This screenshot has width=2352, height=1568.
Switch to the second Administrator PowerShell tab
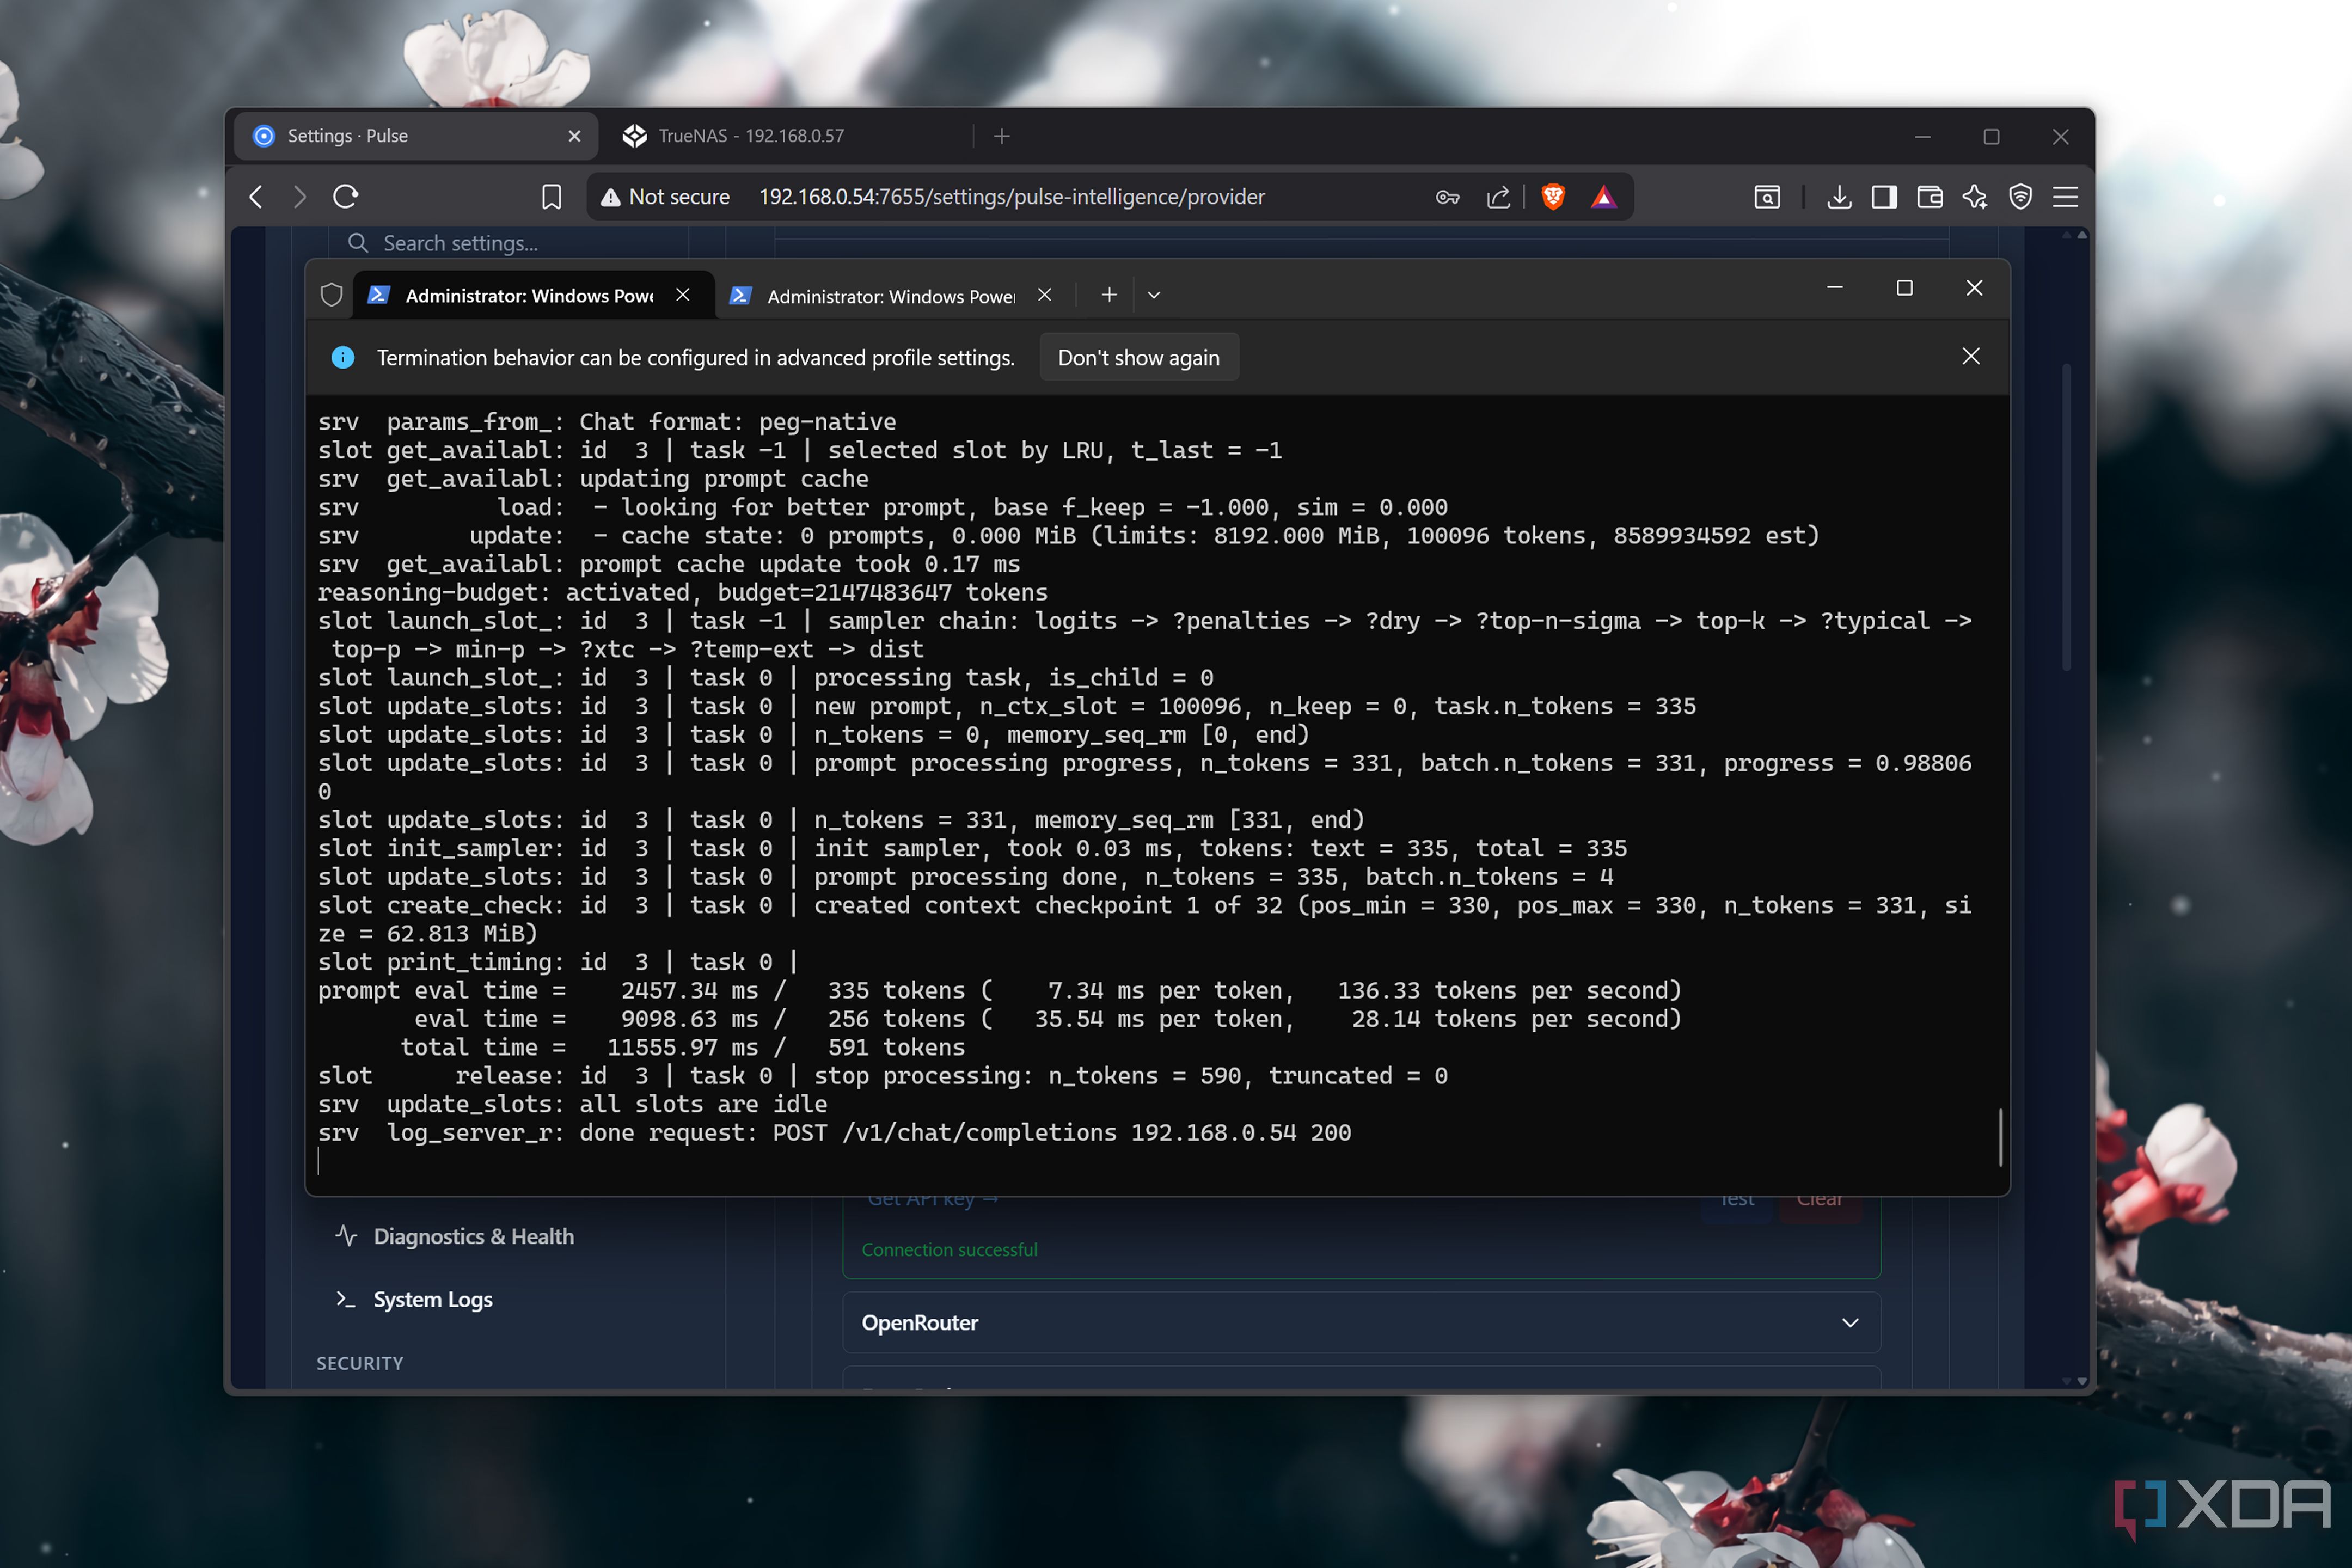893,296
